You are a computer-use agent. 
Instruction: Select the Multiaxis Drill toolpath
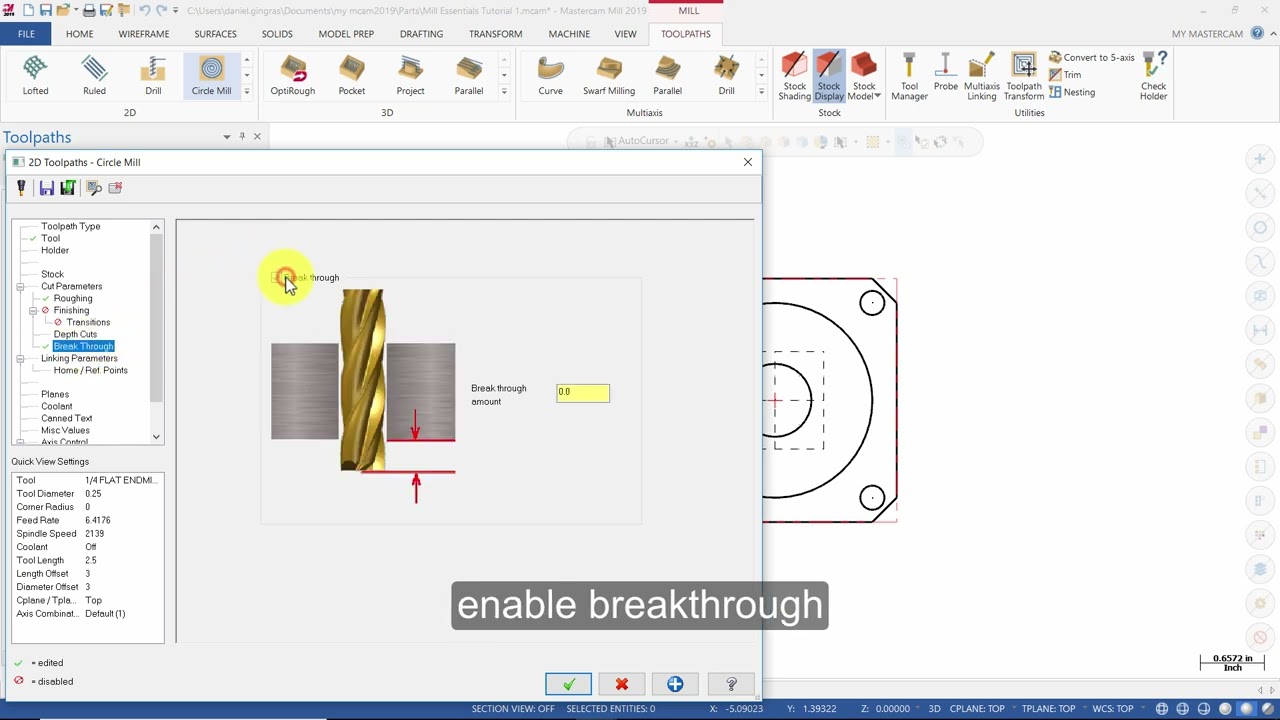[x=726, y=76]
